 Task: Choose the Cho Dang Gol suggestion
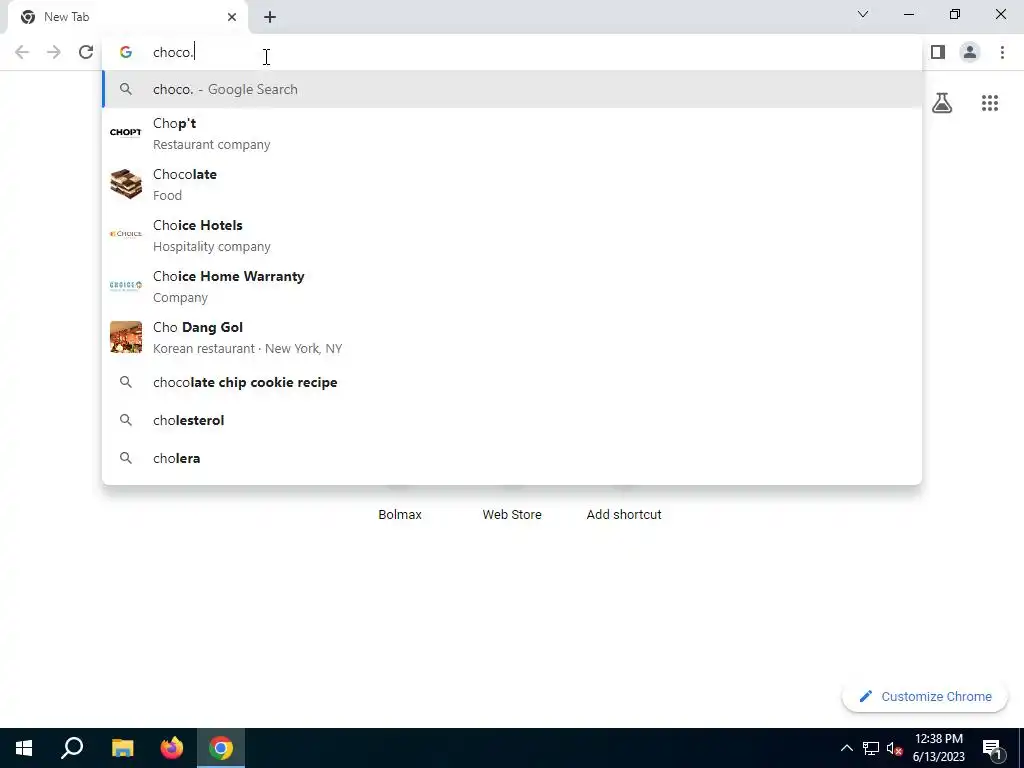pos(512,338)
